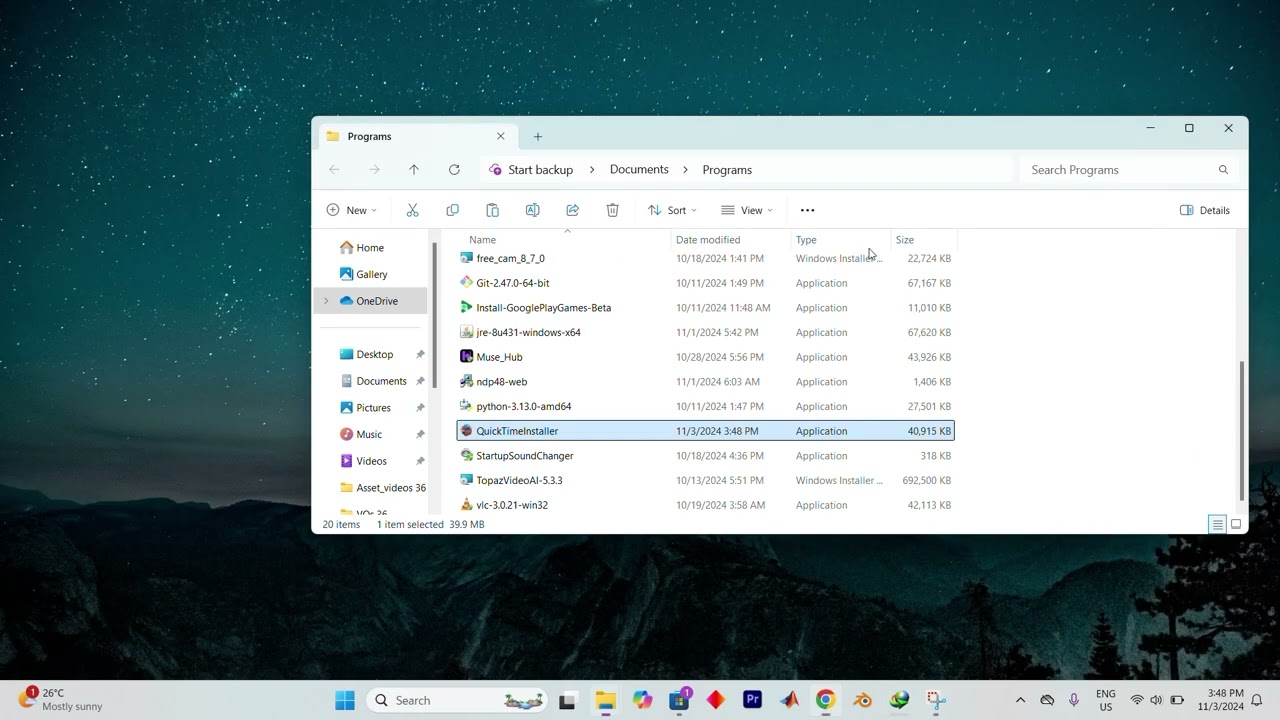
Task: Sort by Type column header
Action: (x=841, y=240)
